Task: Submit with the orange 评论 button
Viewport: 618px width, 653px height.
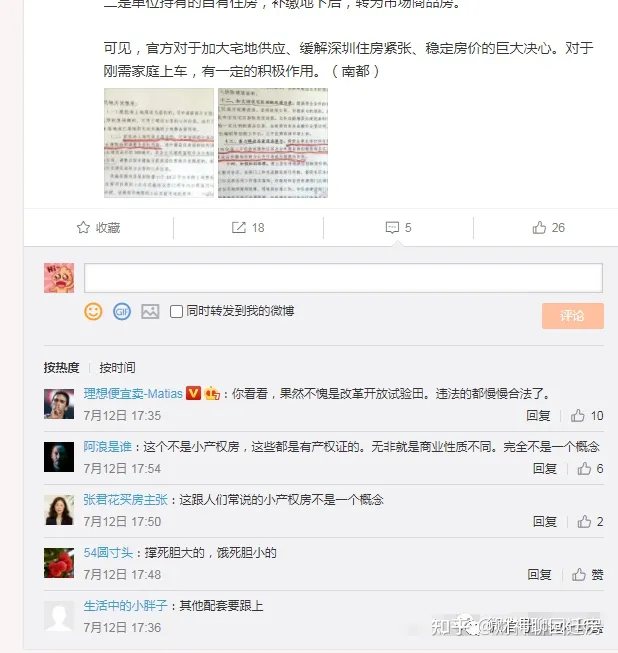Action: tap(573, 316)
